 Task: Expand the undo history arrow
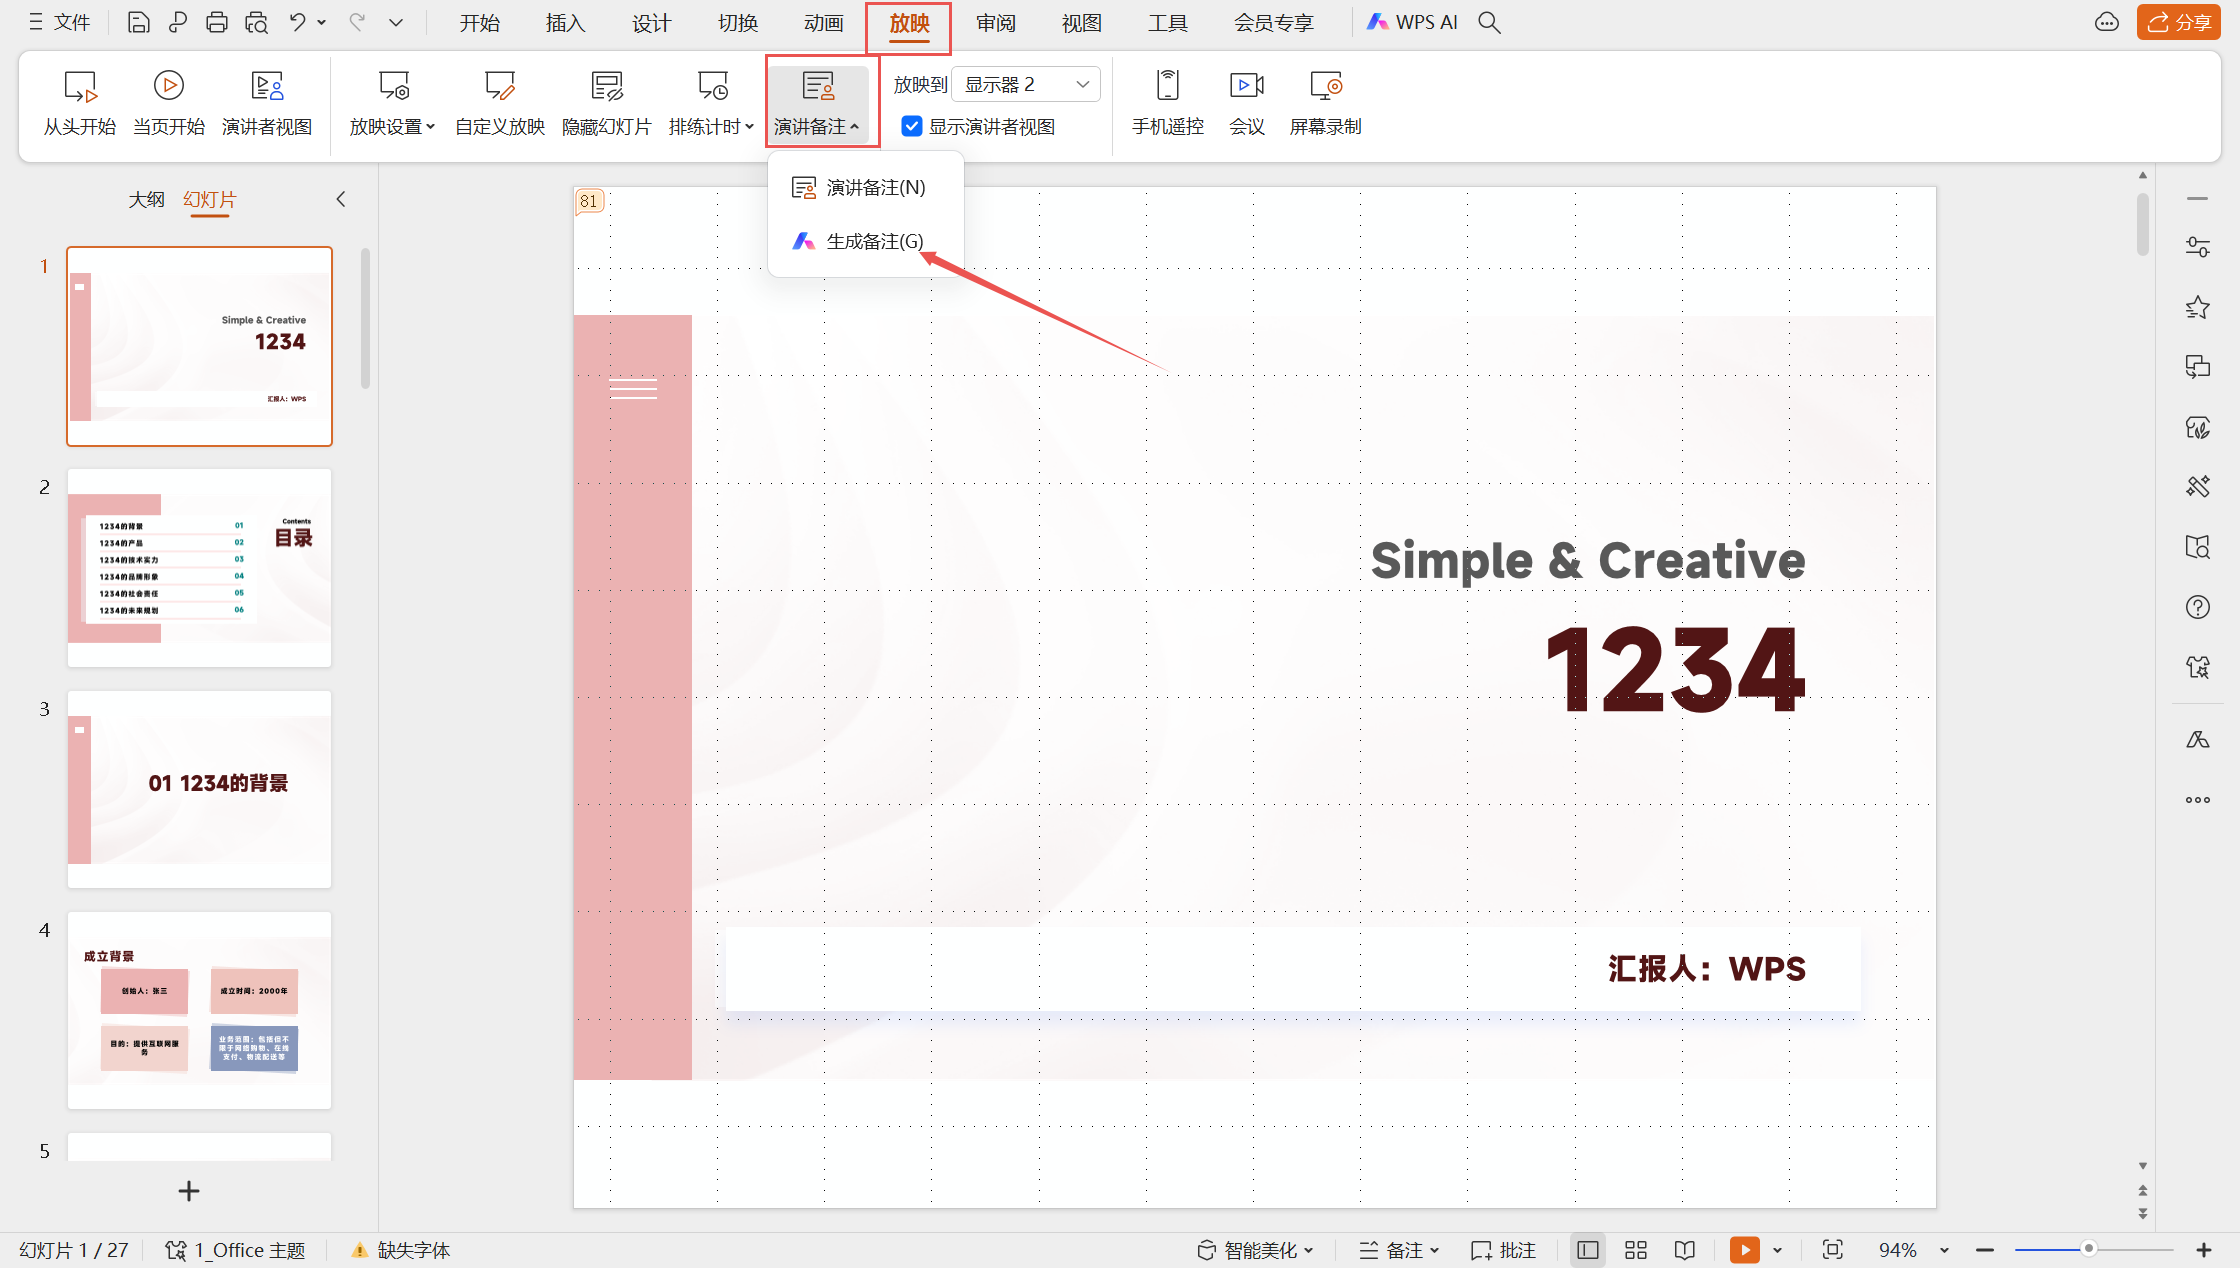tap(321, 22)
